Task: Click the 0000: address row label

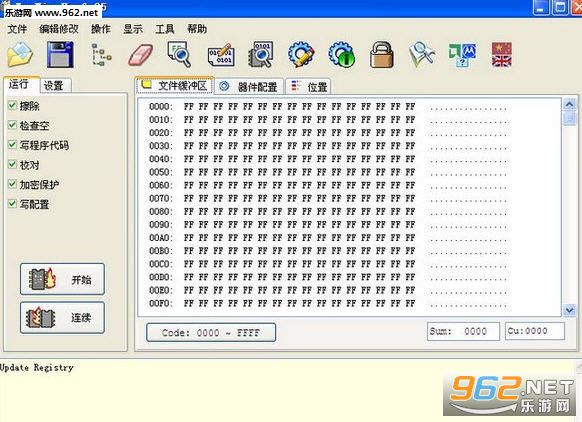Action: (161, 107)
